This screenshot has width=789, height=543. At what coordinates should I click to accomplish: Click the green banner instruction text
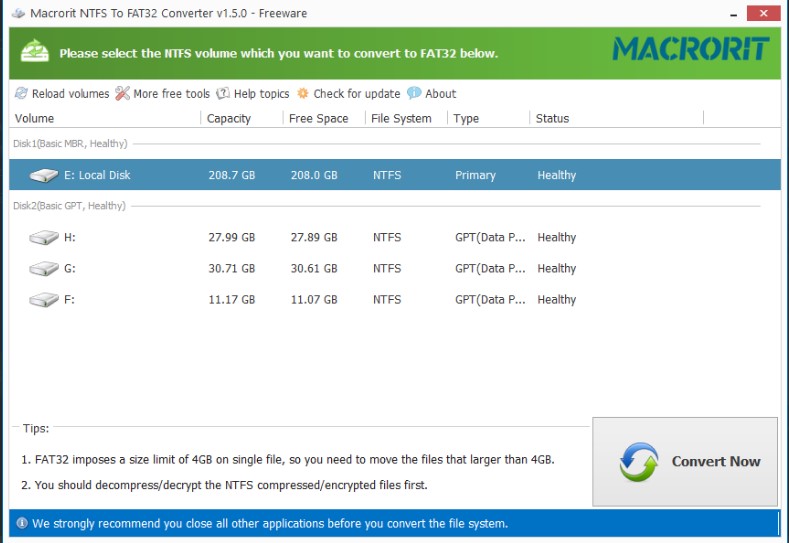pos(279,53)
